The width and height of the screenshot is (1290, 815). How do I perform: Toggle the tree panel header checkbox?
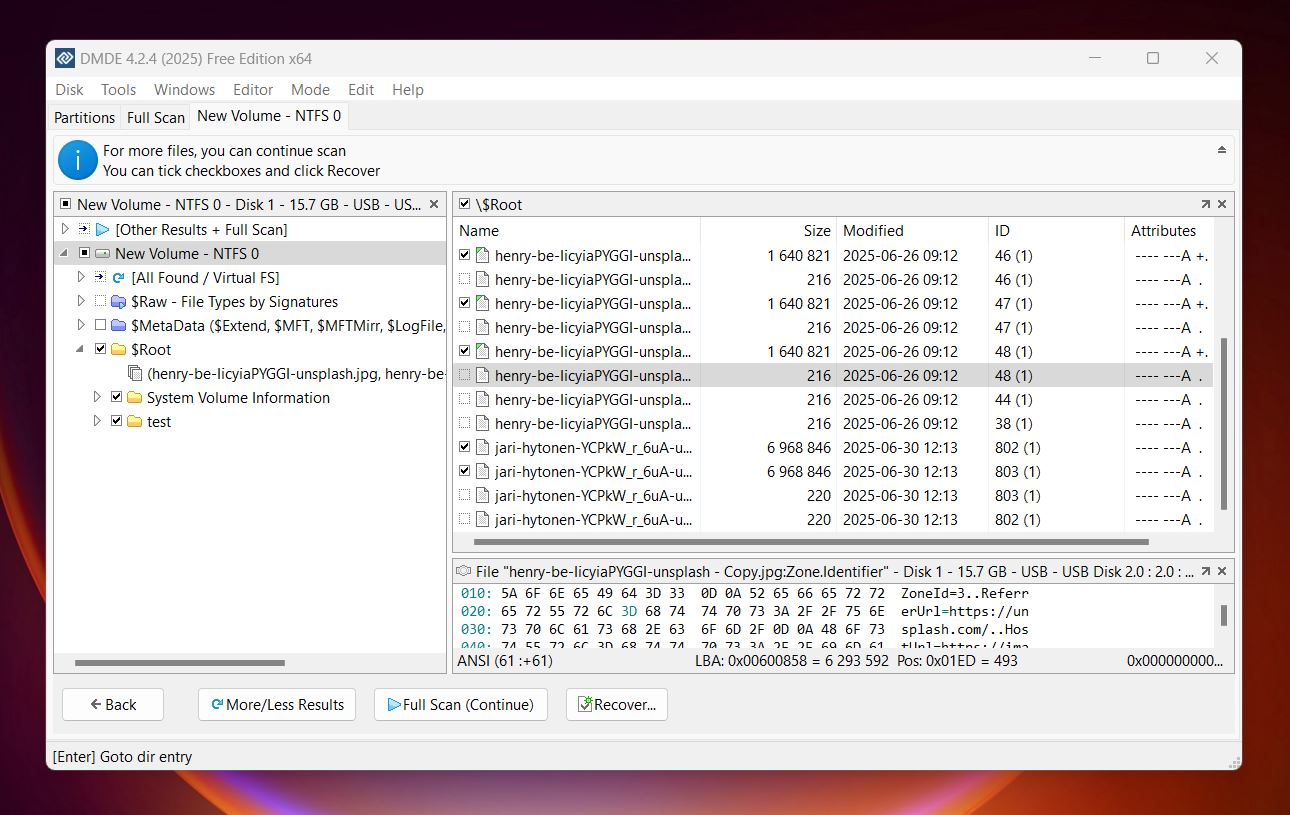pos(66,204)
